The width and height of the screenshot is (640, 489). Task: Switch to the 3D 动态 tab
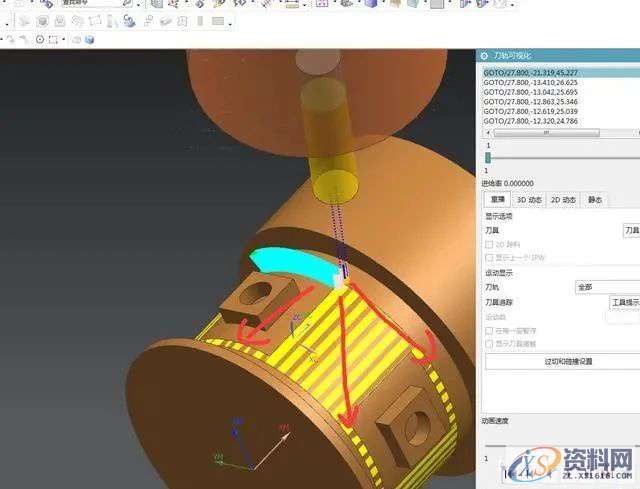pyautogui.click(x=529, y=200)
